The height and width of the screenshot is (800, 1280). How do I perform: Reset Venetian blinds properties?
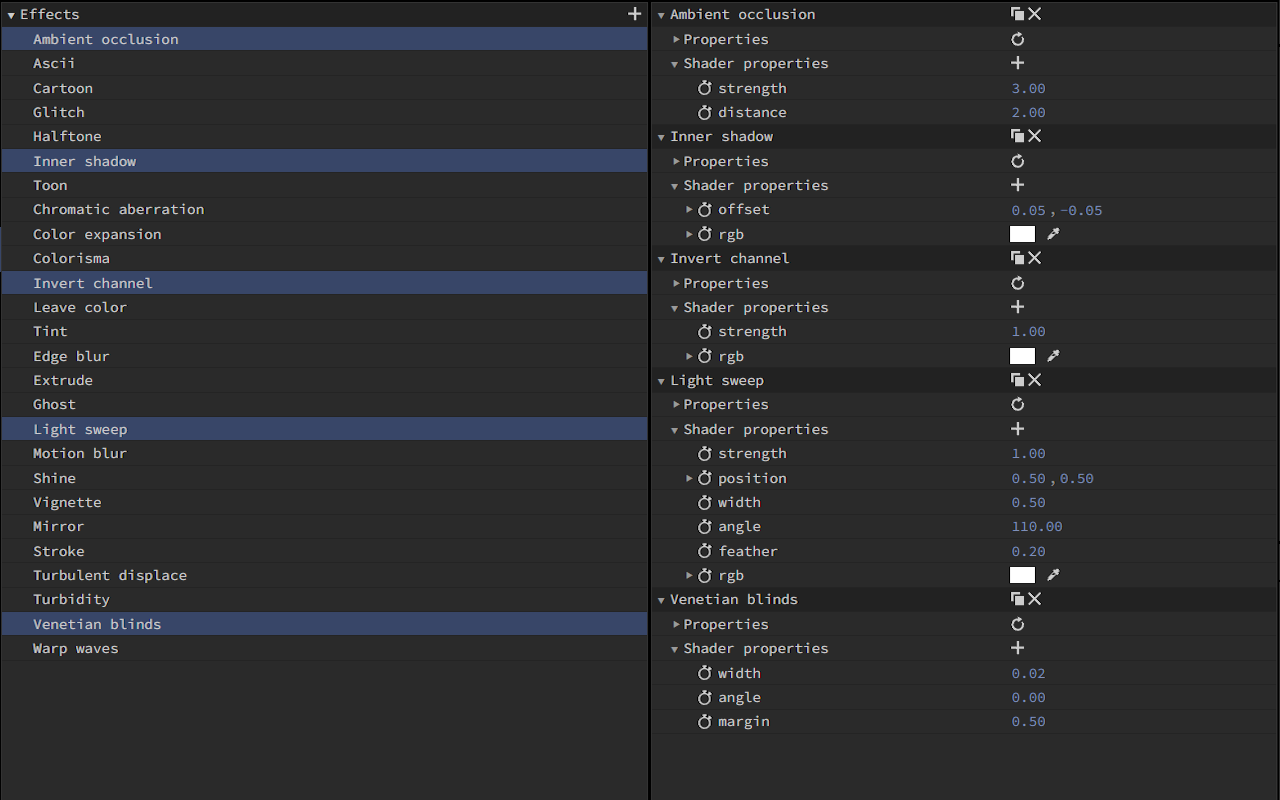point(1018,624)
